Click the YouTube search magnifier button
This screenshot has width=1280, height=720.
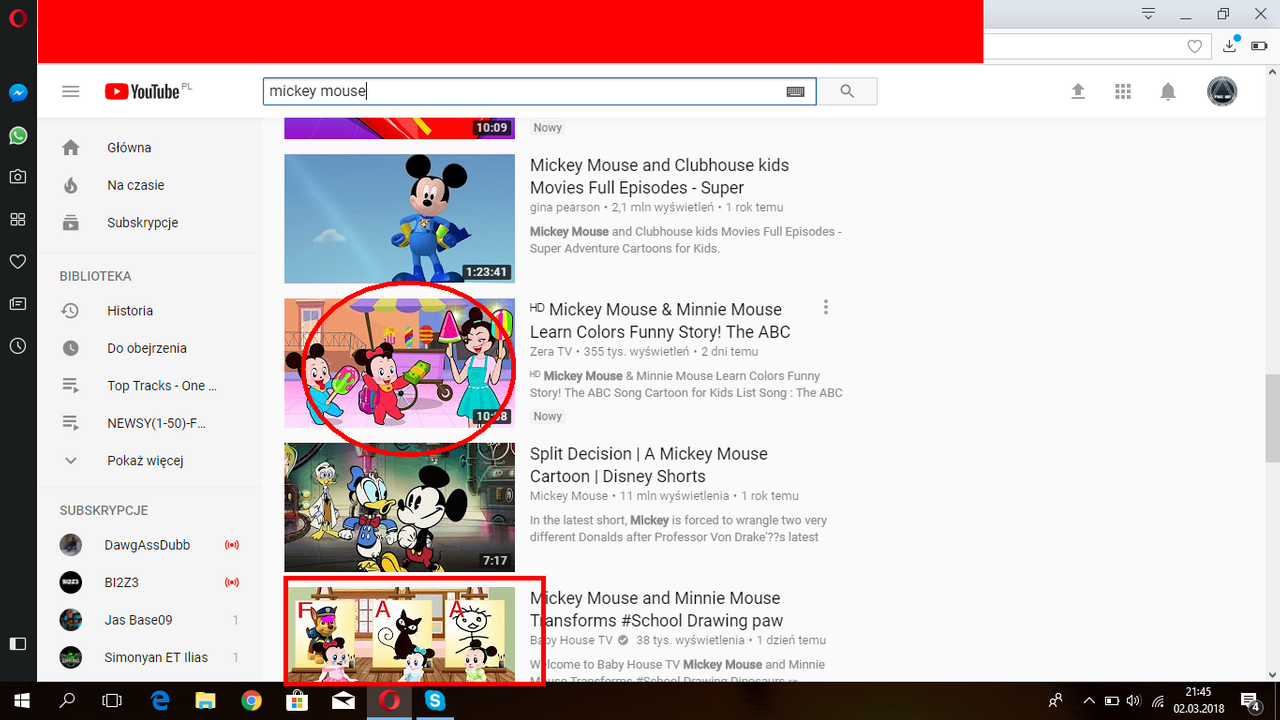click(847, 91)
